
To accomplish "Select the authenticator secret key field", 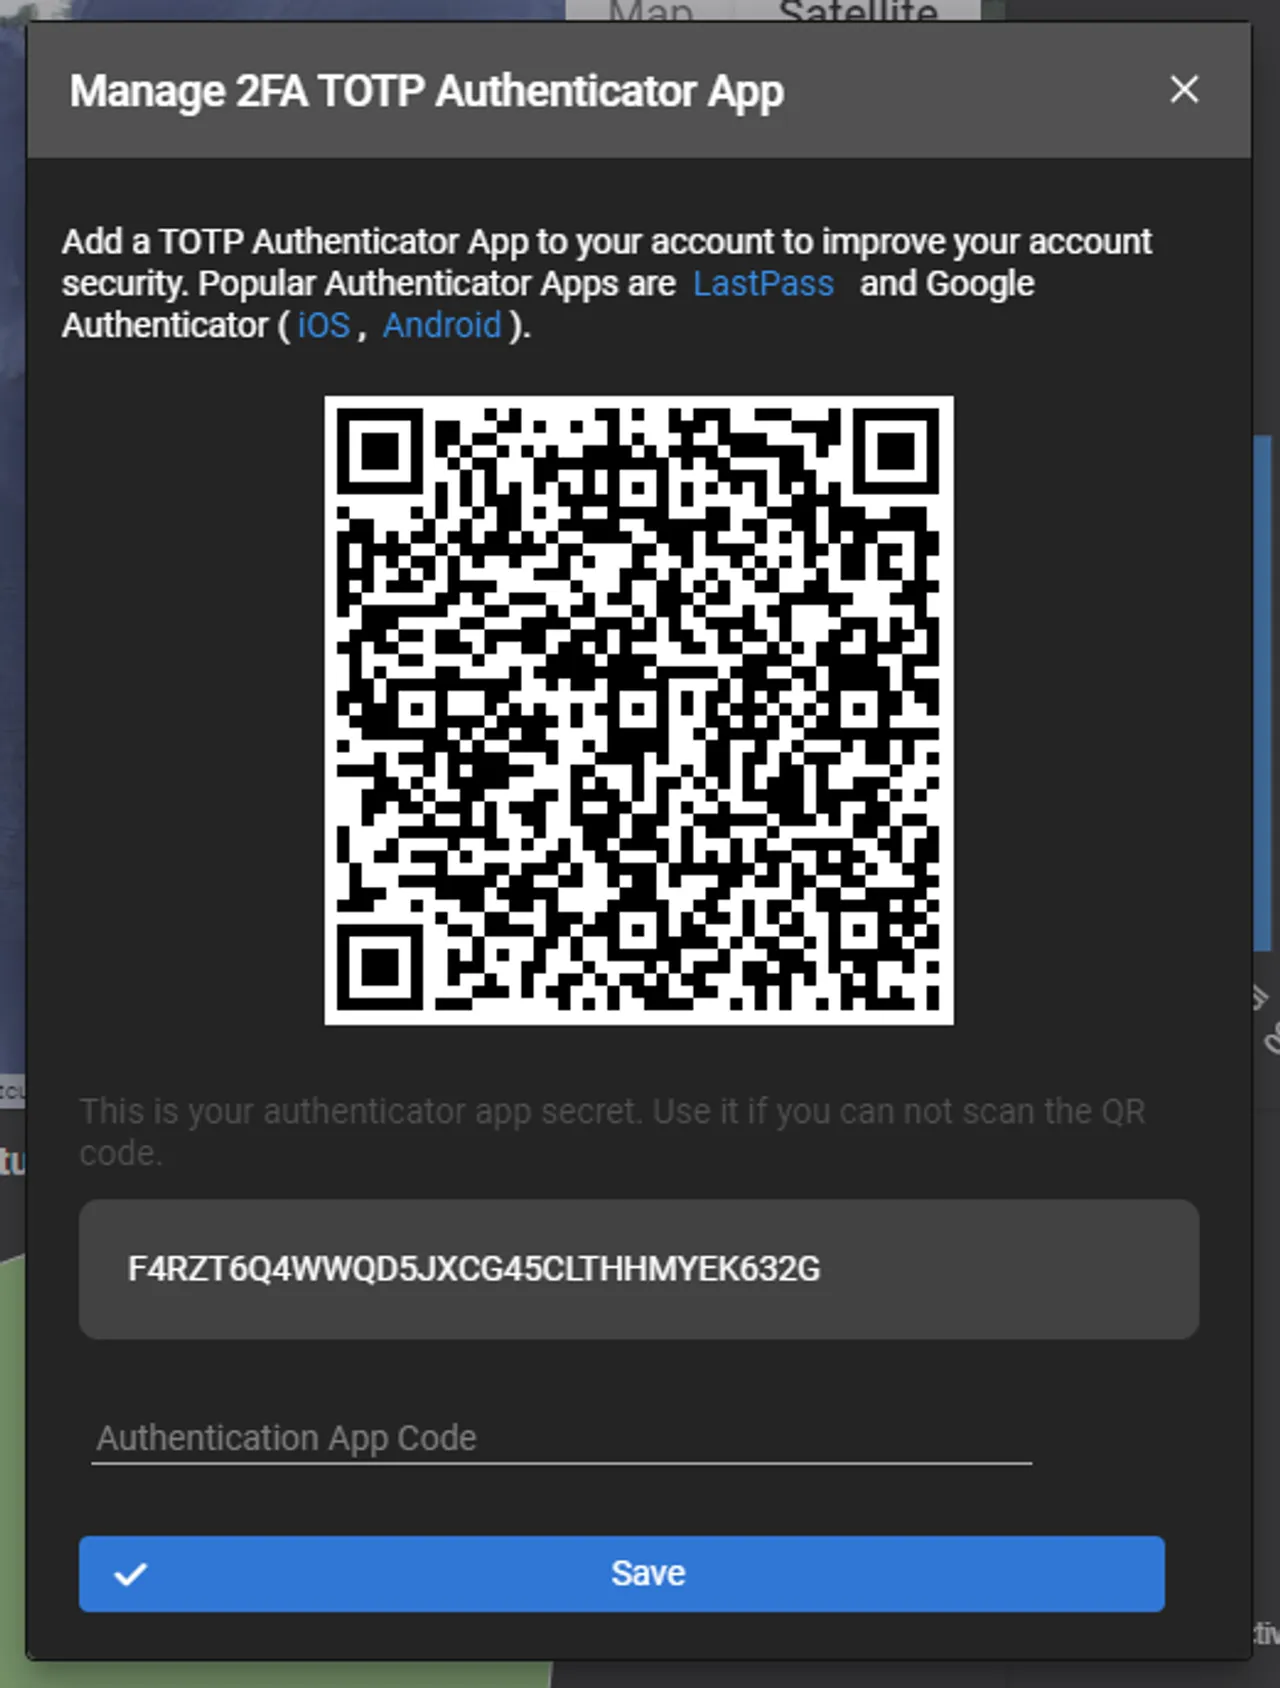I will click(x=639, y=1269).
